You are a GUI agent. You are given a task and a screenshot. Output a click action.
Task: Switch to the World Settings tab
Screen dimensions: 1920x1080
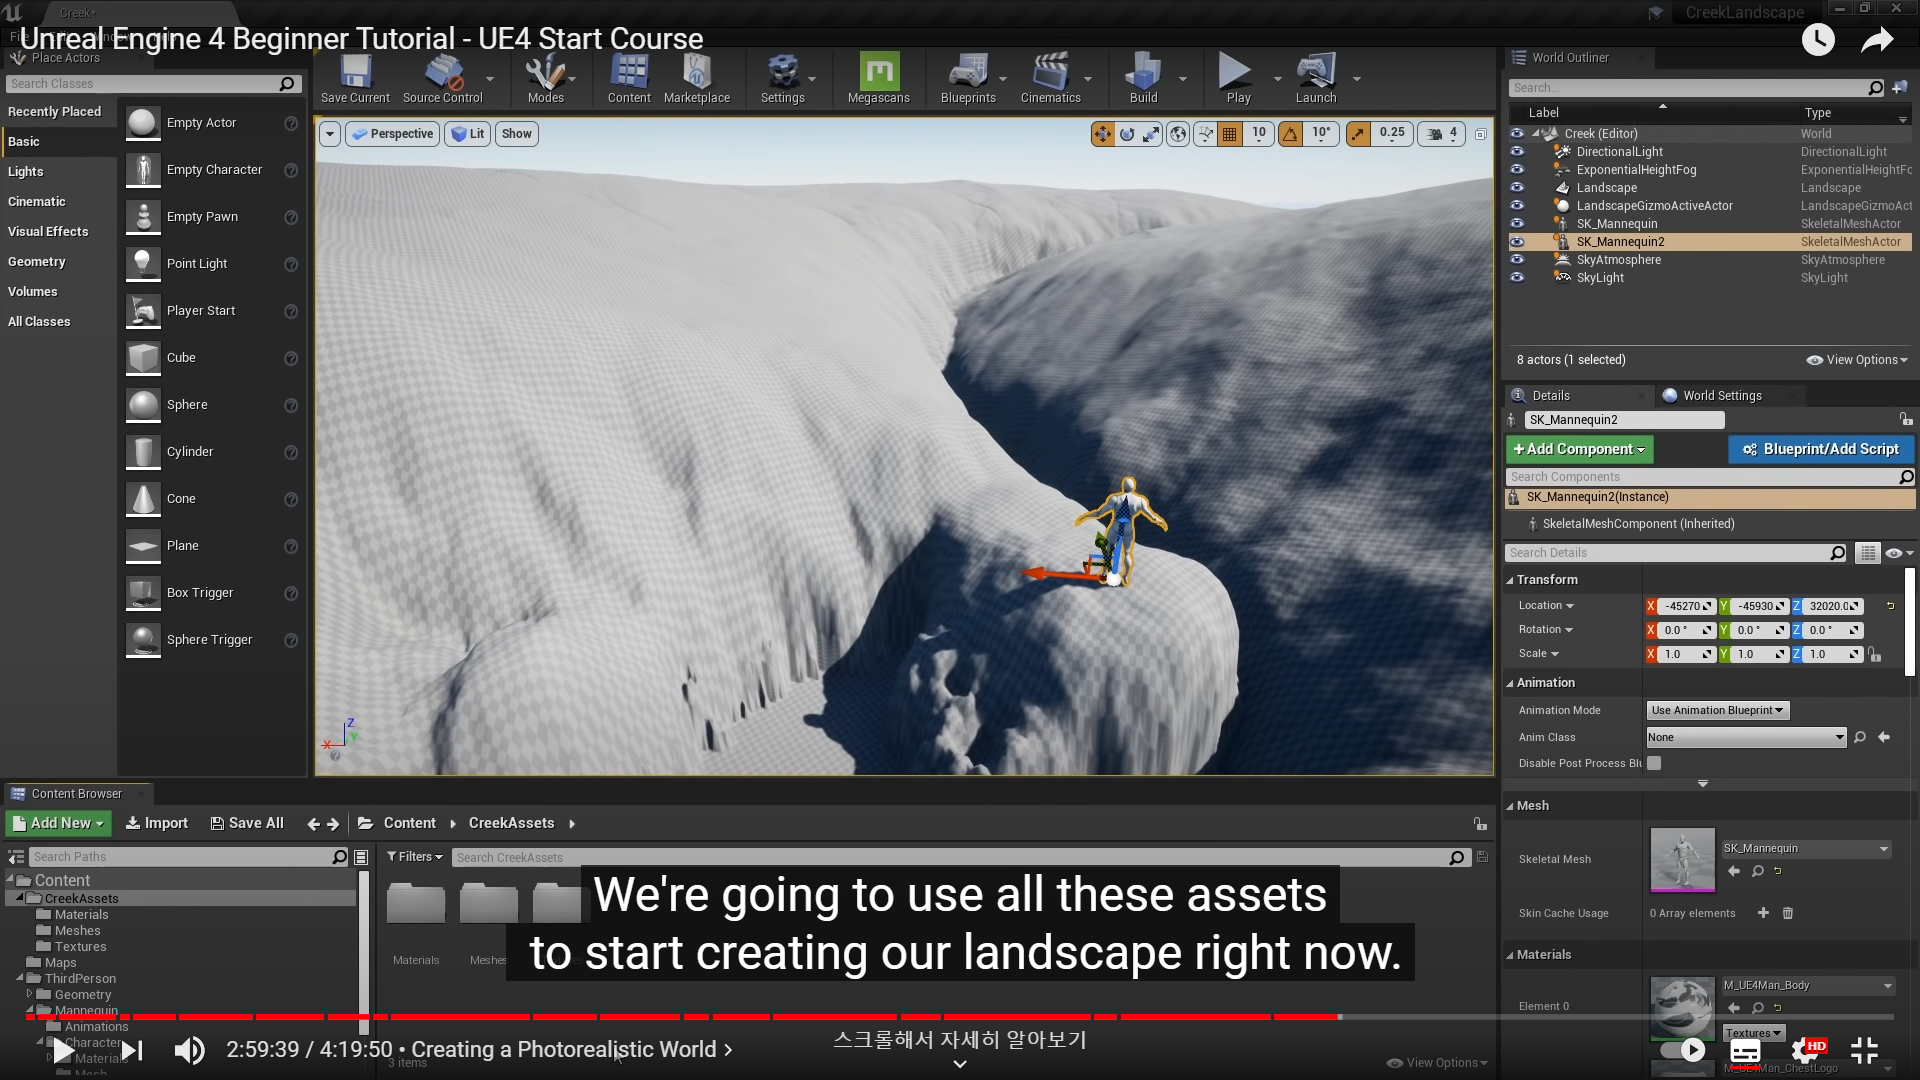(x=1720, y=396)
